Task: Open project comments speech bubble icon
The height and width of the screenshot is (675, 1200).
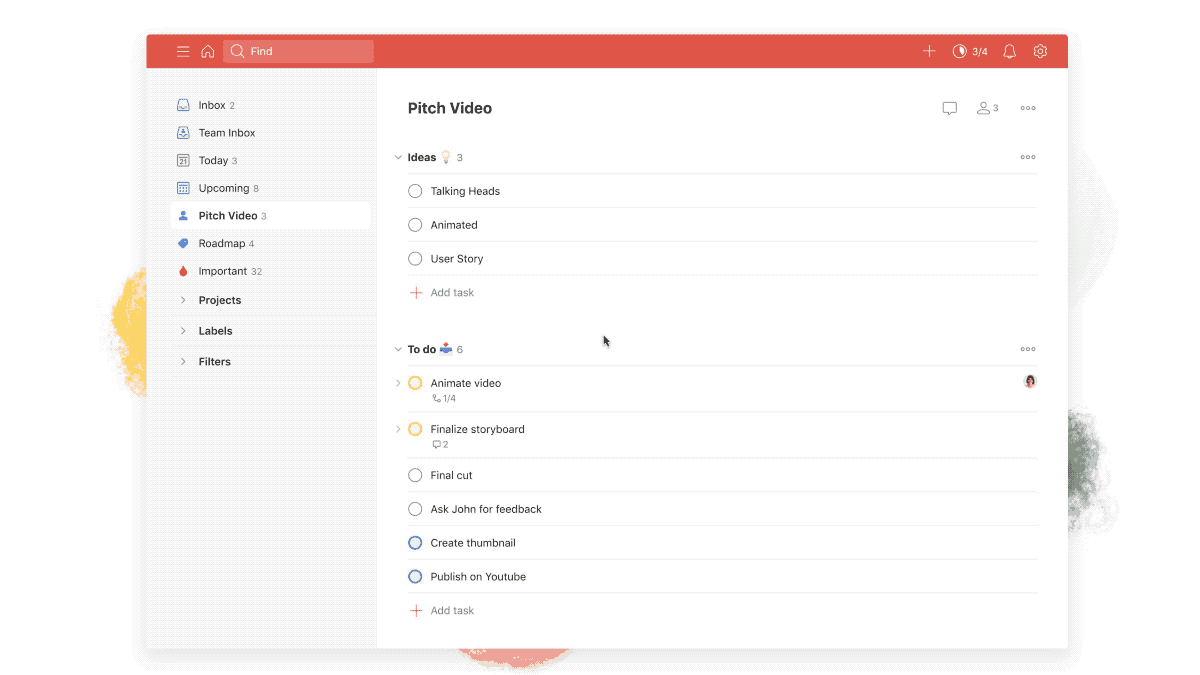Action: 949,108
